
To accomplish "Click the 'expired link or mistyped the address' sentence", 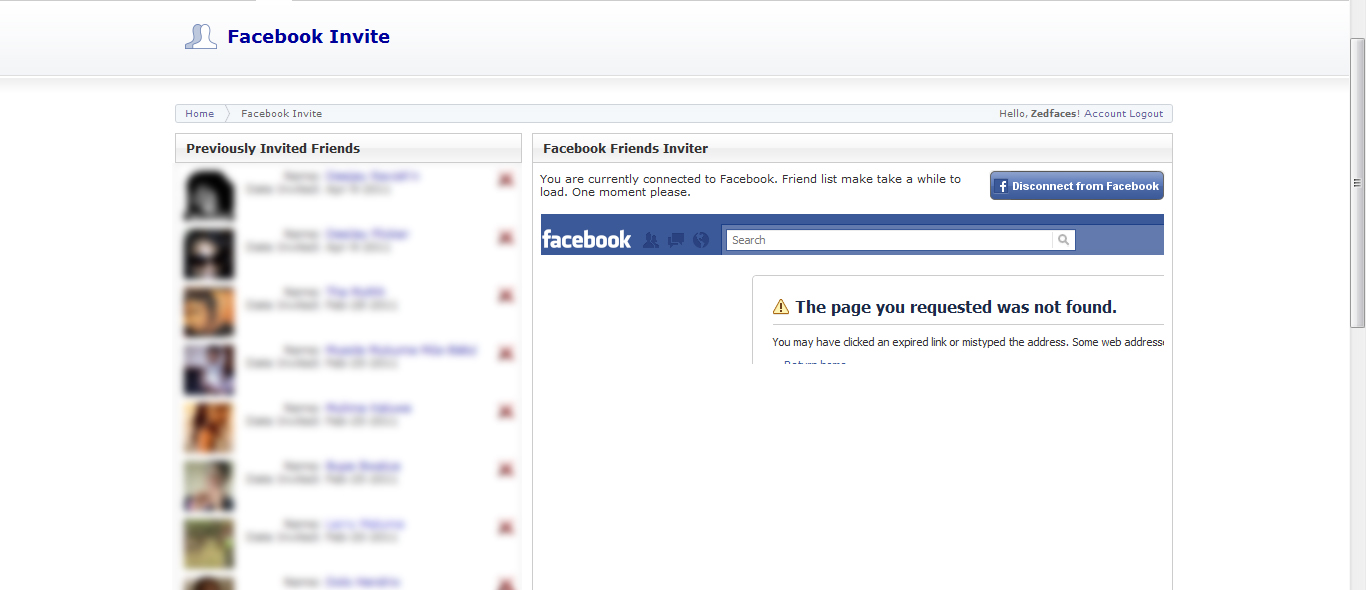I will pyautogui.click(x=968, y=342).
